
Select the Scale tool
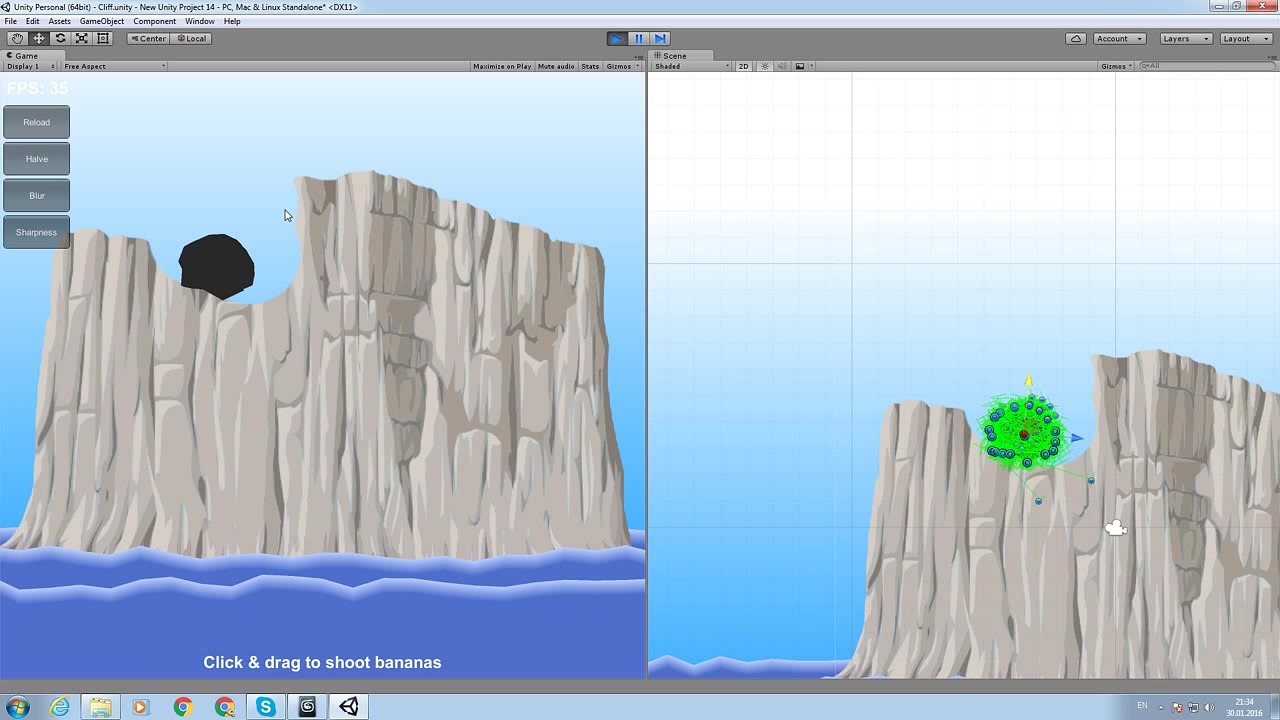(x=82, y=38)
